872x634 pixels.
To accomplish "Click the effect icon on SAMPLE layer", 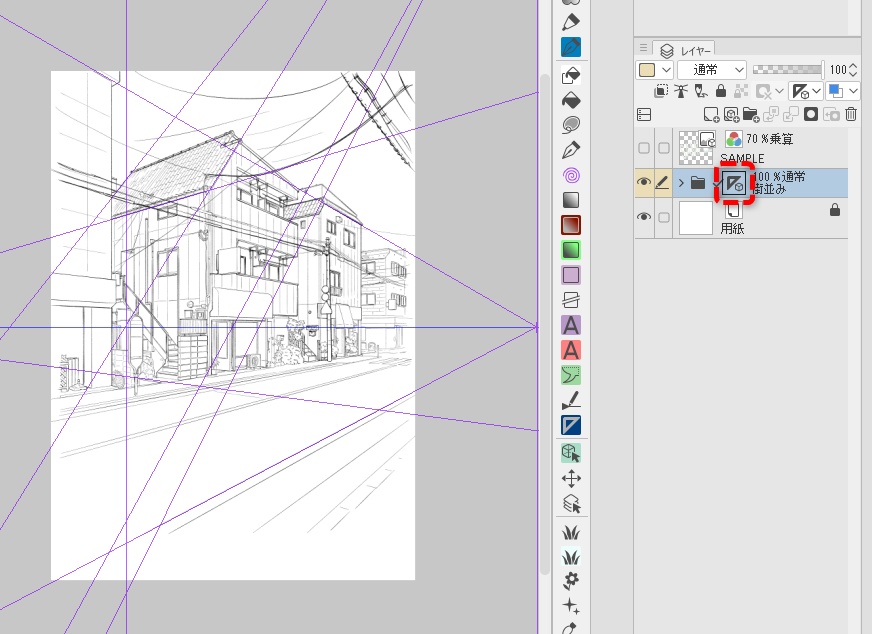I will point(734,138).
